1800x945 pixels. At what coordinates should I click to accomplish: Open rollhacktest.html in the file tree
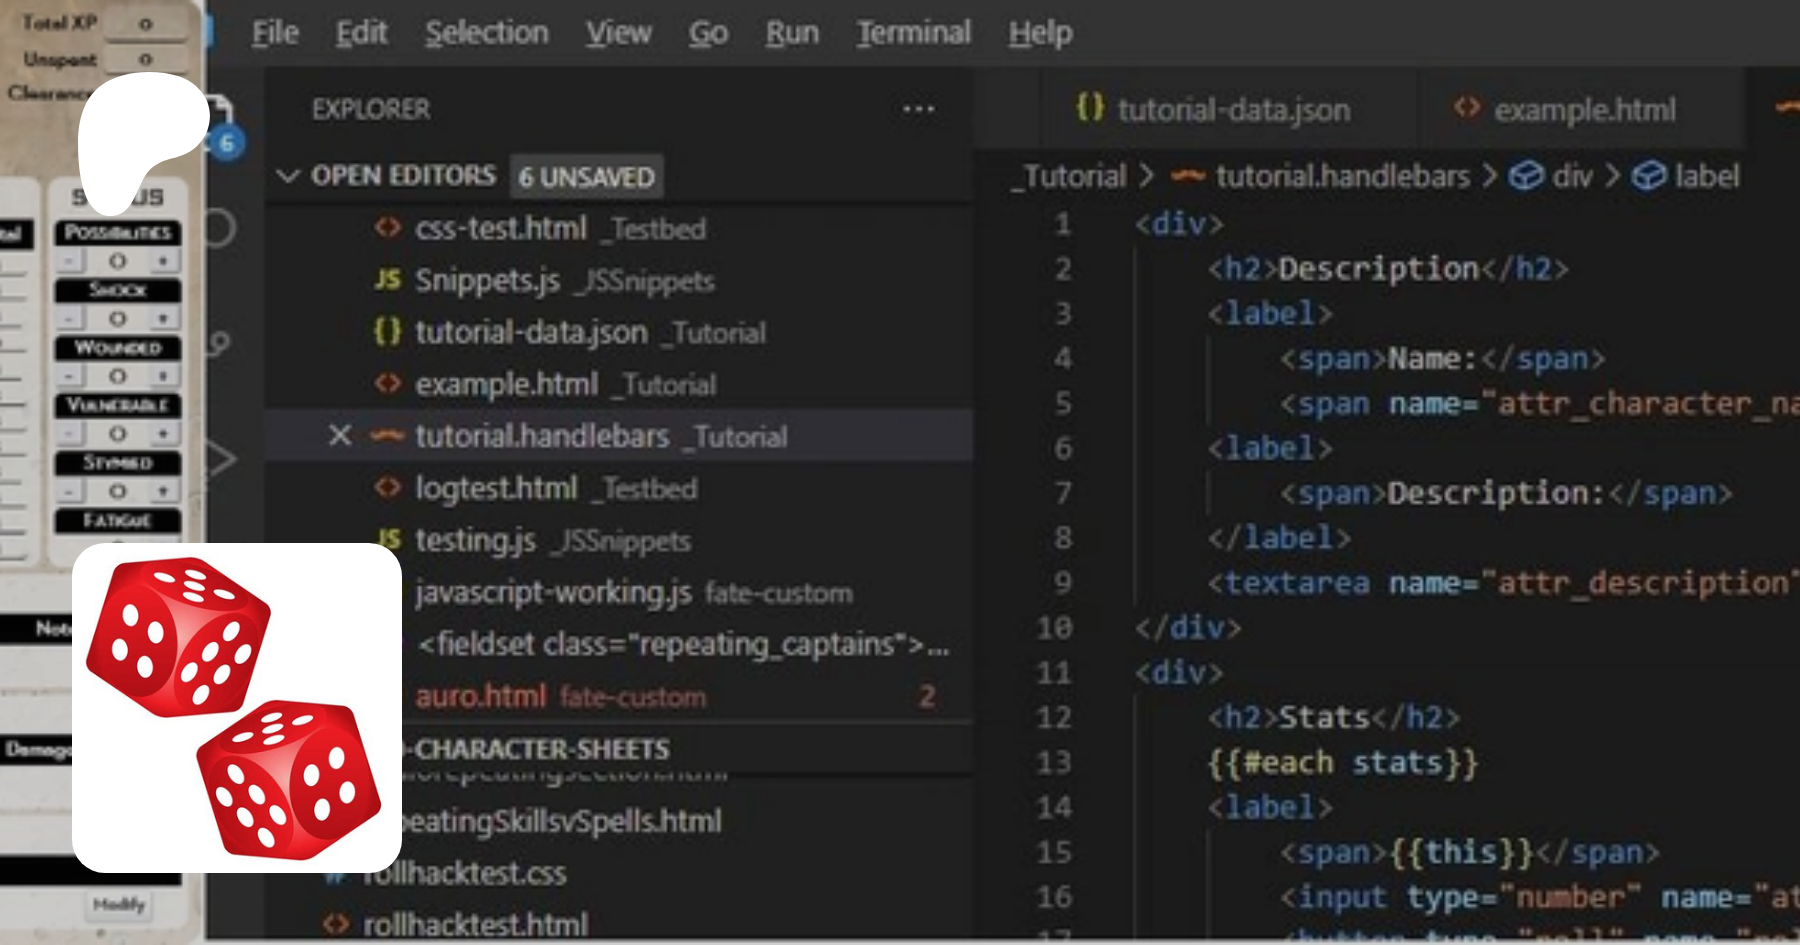pyautogui.click(x=475, y=925)
